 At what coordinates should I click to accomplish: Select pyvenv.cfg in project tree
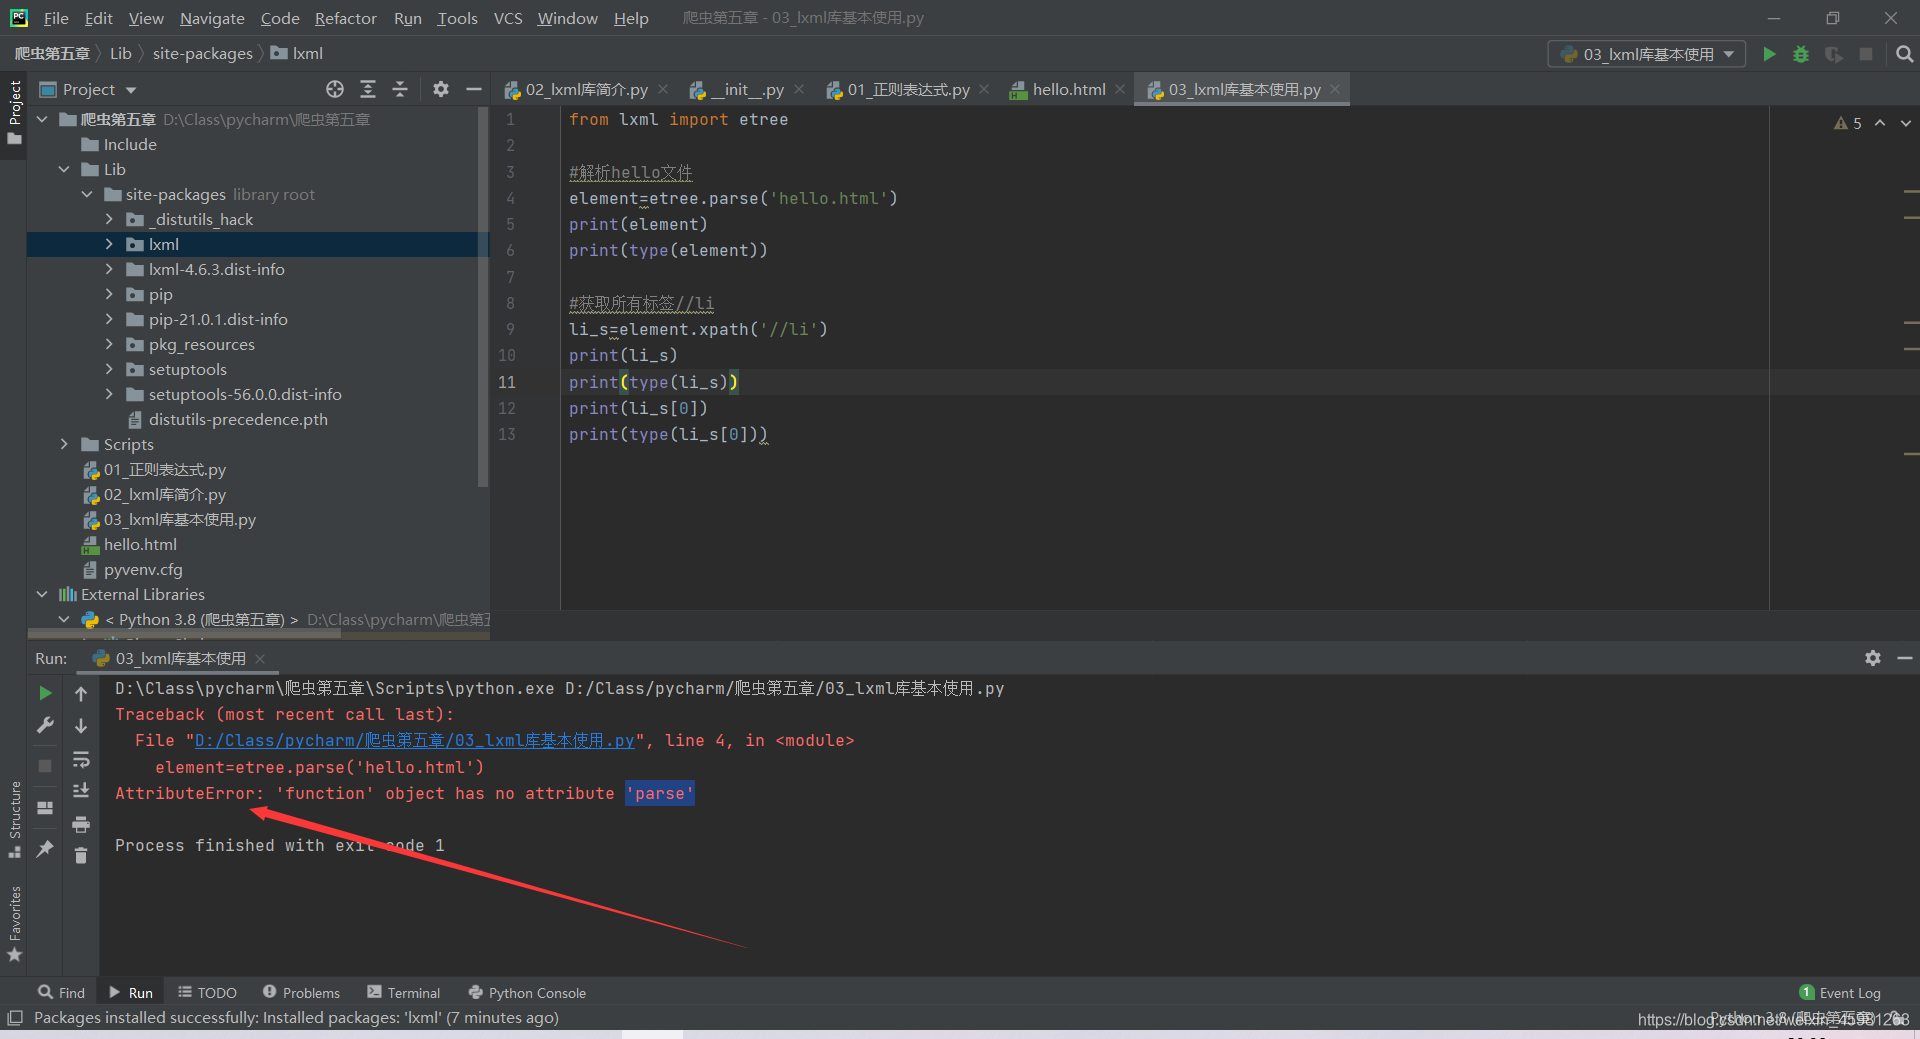click(143, 569)
